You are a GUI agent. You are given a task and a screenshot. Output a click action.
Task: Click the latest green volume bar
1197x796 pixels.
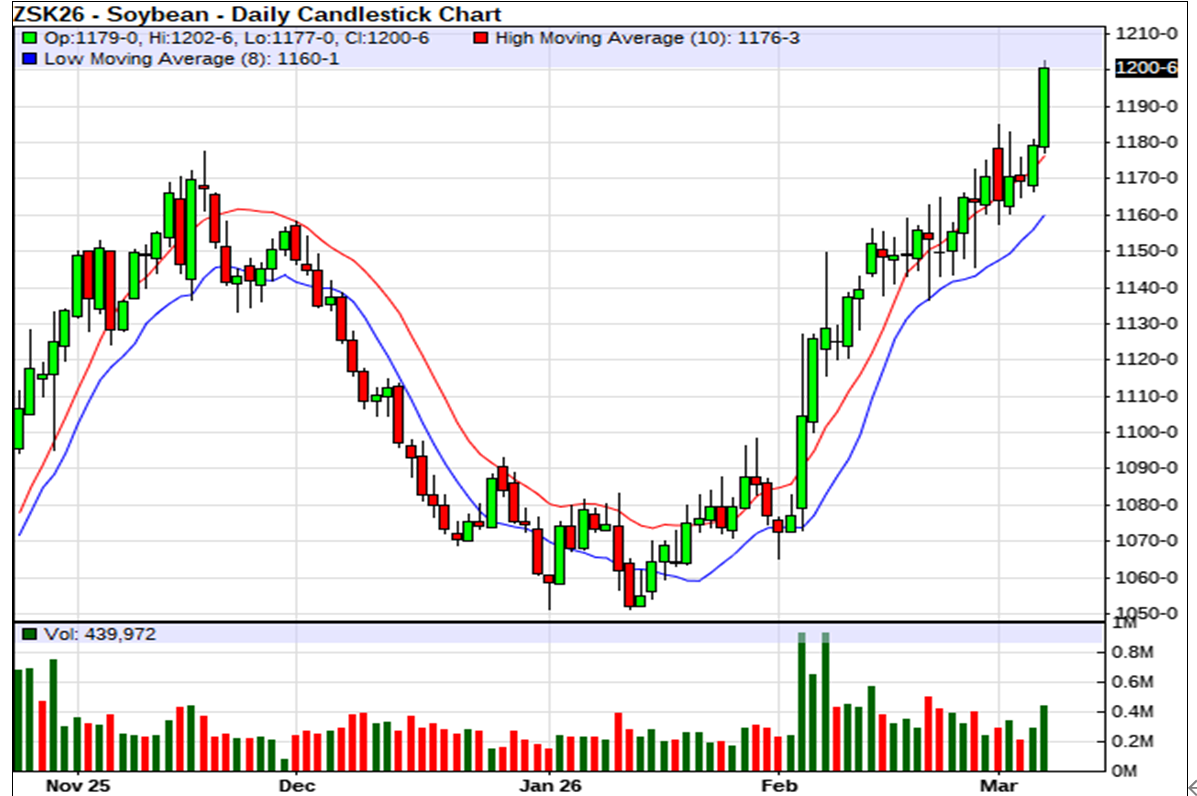pyautogui.click(x=1044, y=738)
